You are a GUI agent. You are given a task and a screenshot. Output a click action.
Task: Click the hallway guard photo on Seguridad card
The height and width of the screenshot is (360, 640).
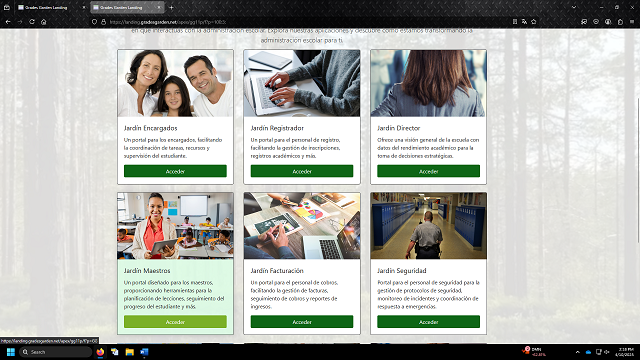click(x=428, y=226)
